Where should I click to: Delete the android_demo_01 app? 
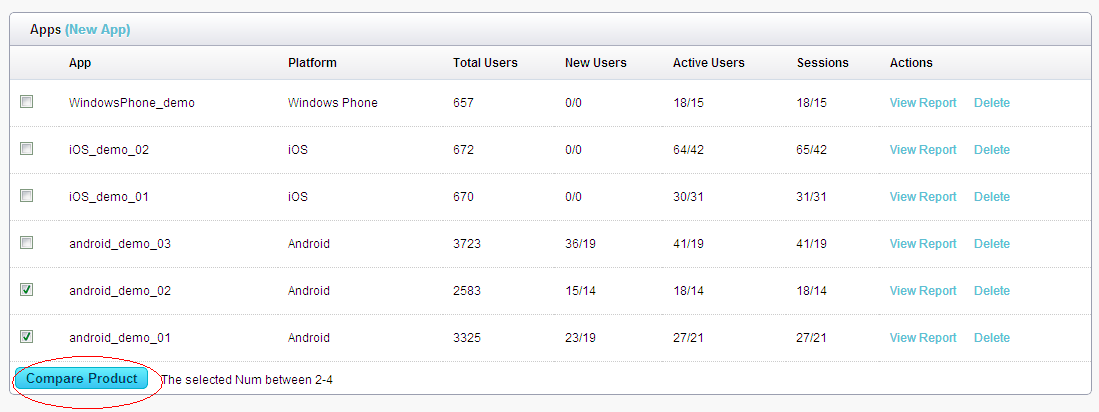[992, 338]
